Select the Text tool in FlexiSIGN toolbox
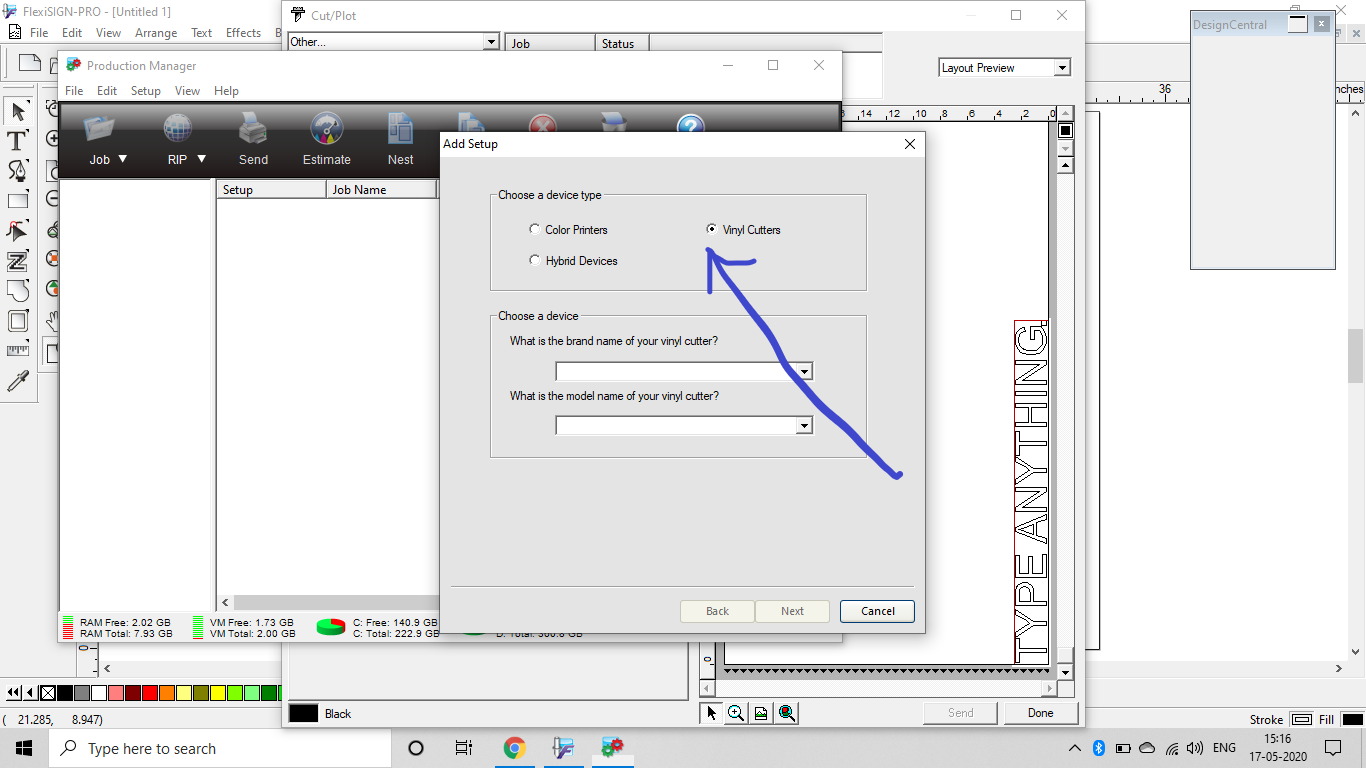The image size is (1366, 768). click(18, 141)
